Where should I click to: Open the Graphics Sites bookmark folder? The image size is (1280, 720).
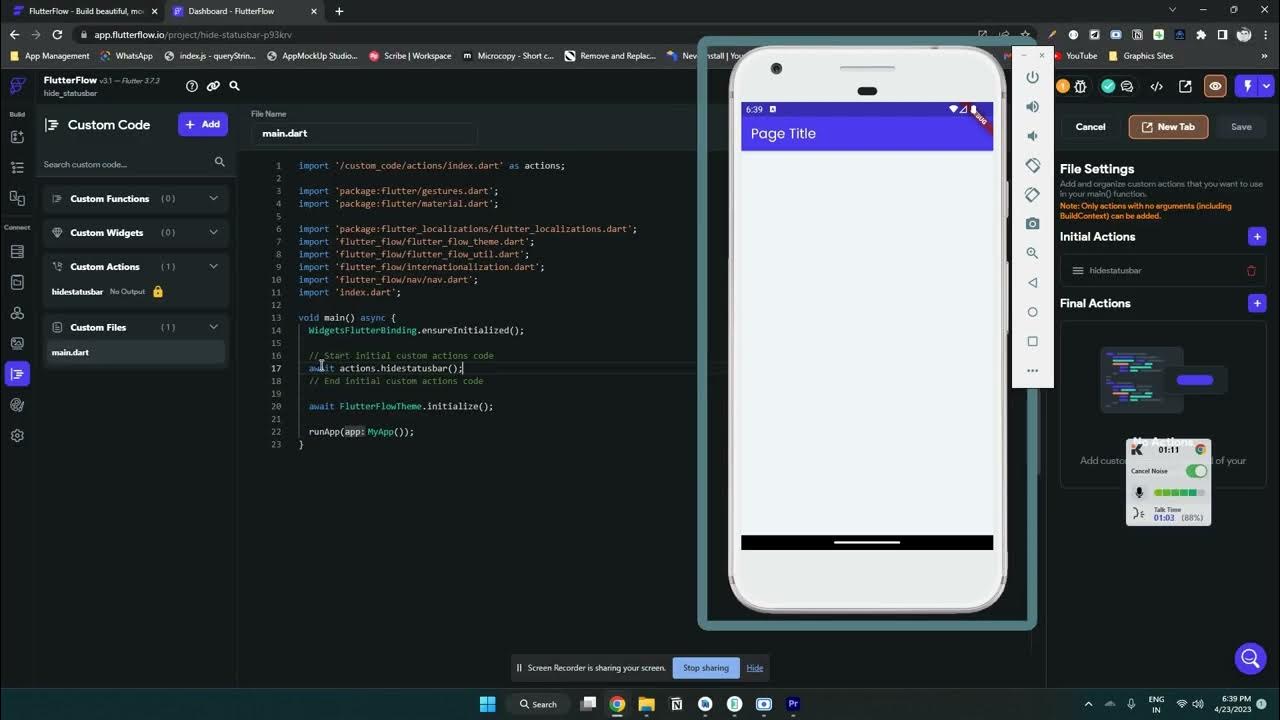[x=1141, y=56]
